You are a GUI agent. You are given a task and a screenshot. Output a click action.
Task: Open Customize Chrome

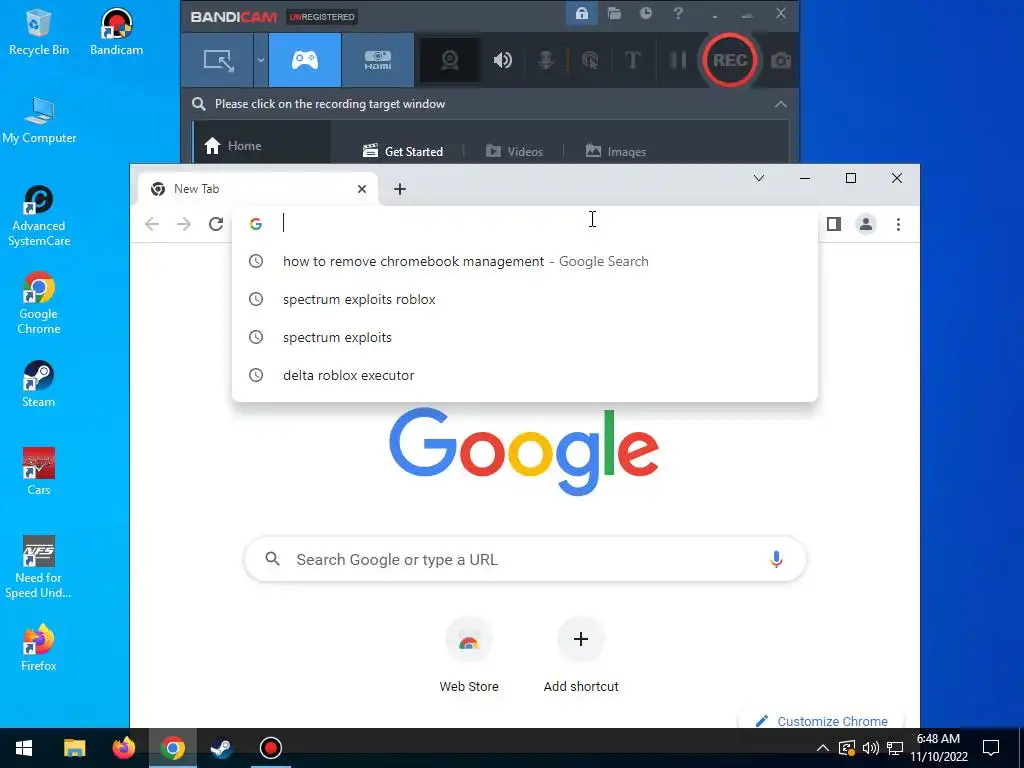822,721
